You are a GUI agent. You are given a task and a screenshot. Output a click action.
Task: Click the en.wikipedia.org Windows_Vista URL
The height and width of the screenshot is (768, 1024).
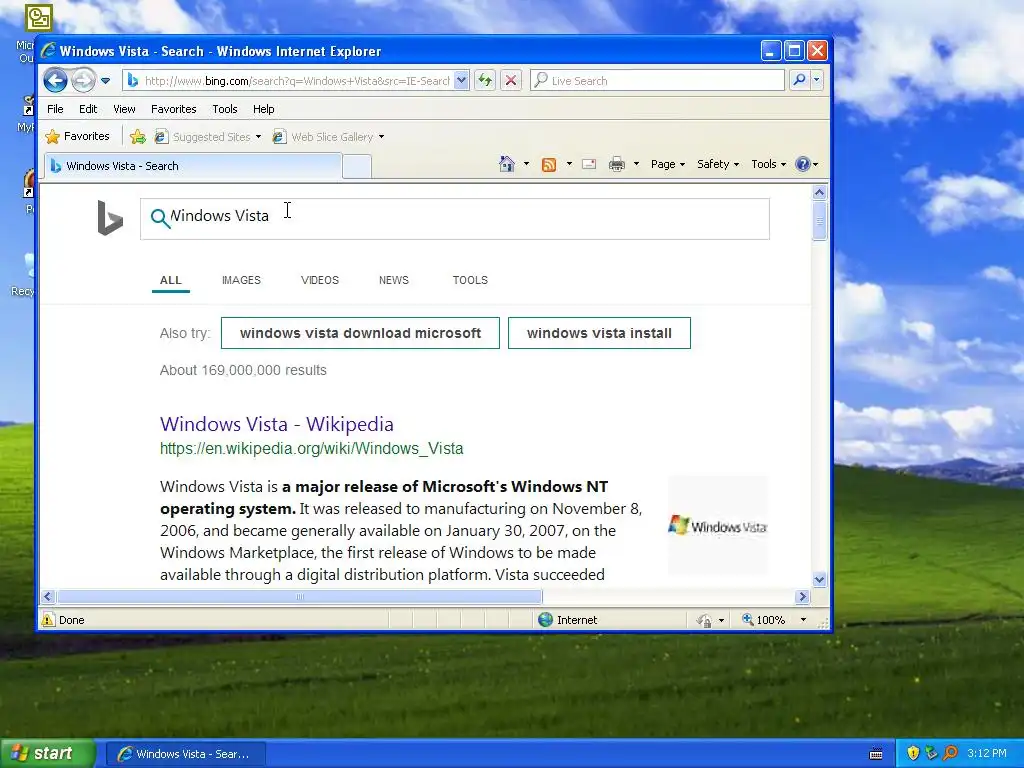(312, 449)
